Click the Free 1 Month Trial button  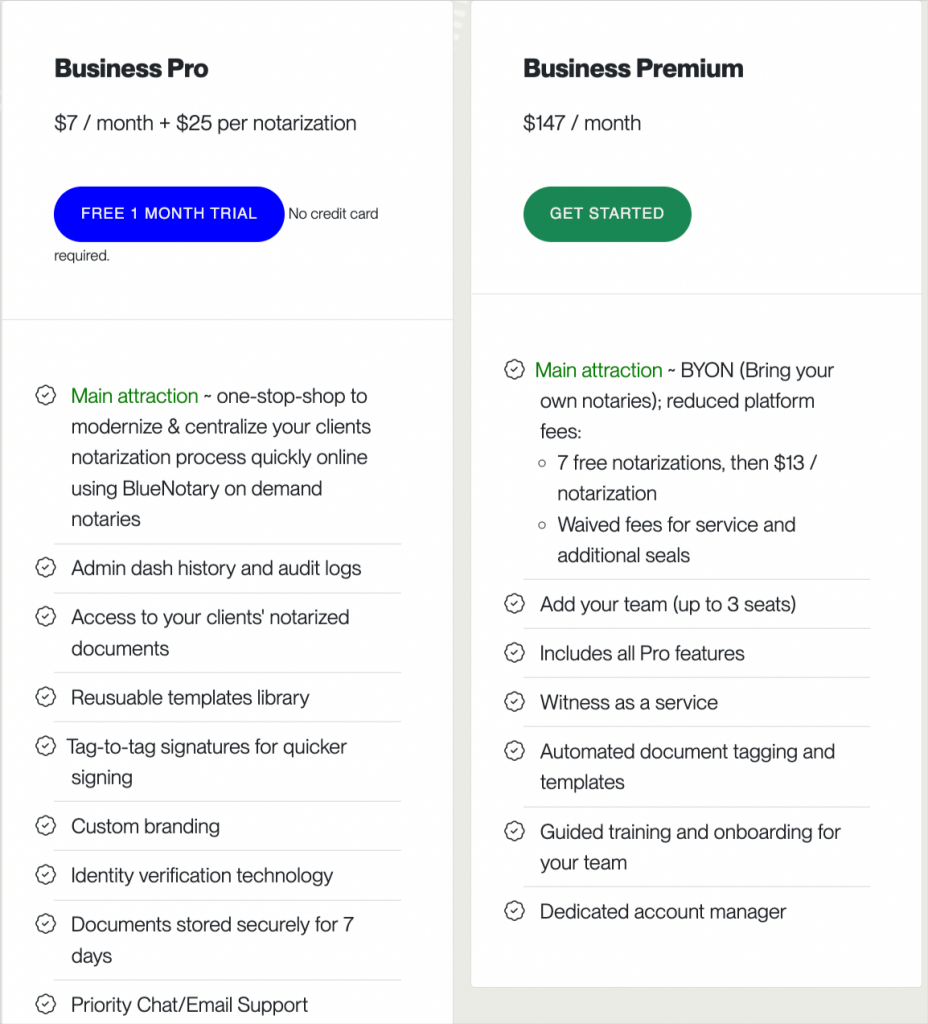click(x=168, y=214)
